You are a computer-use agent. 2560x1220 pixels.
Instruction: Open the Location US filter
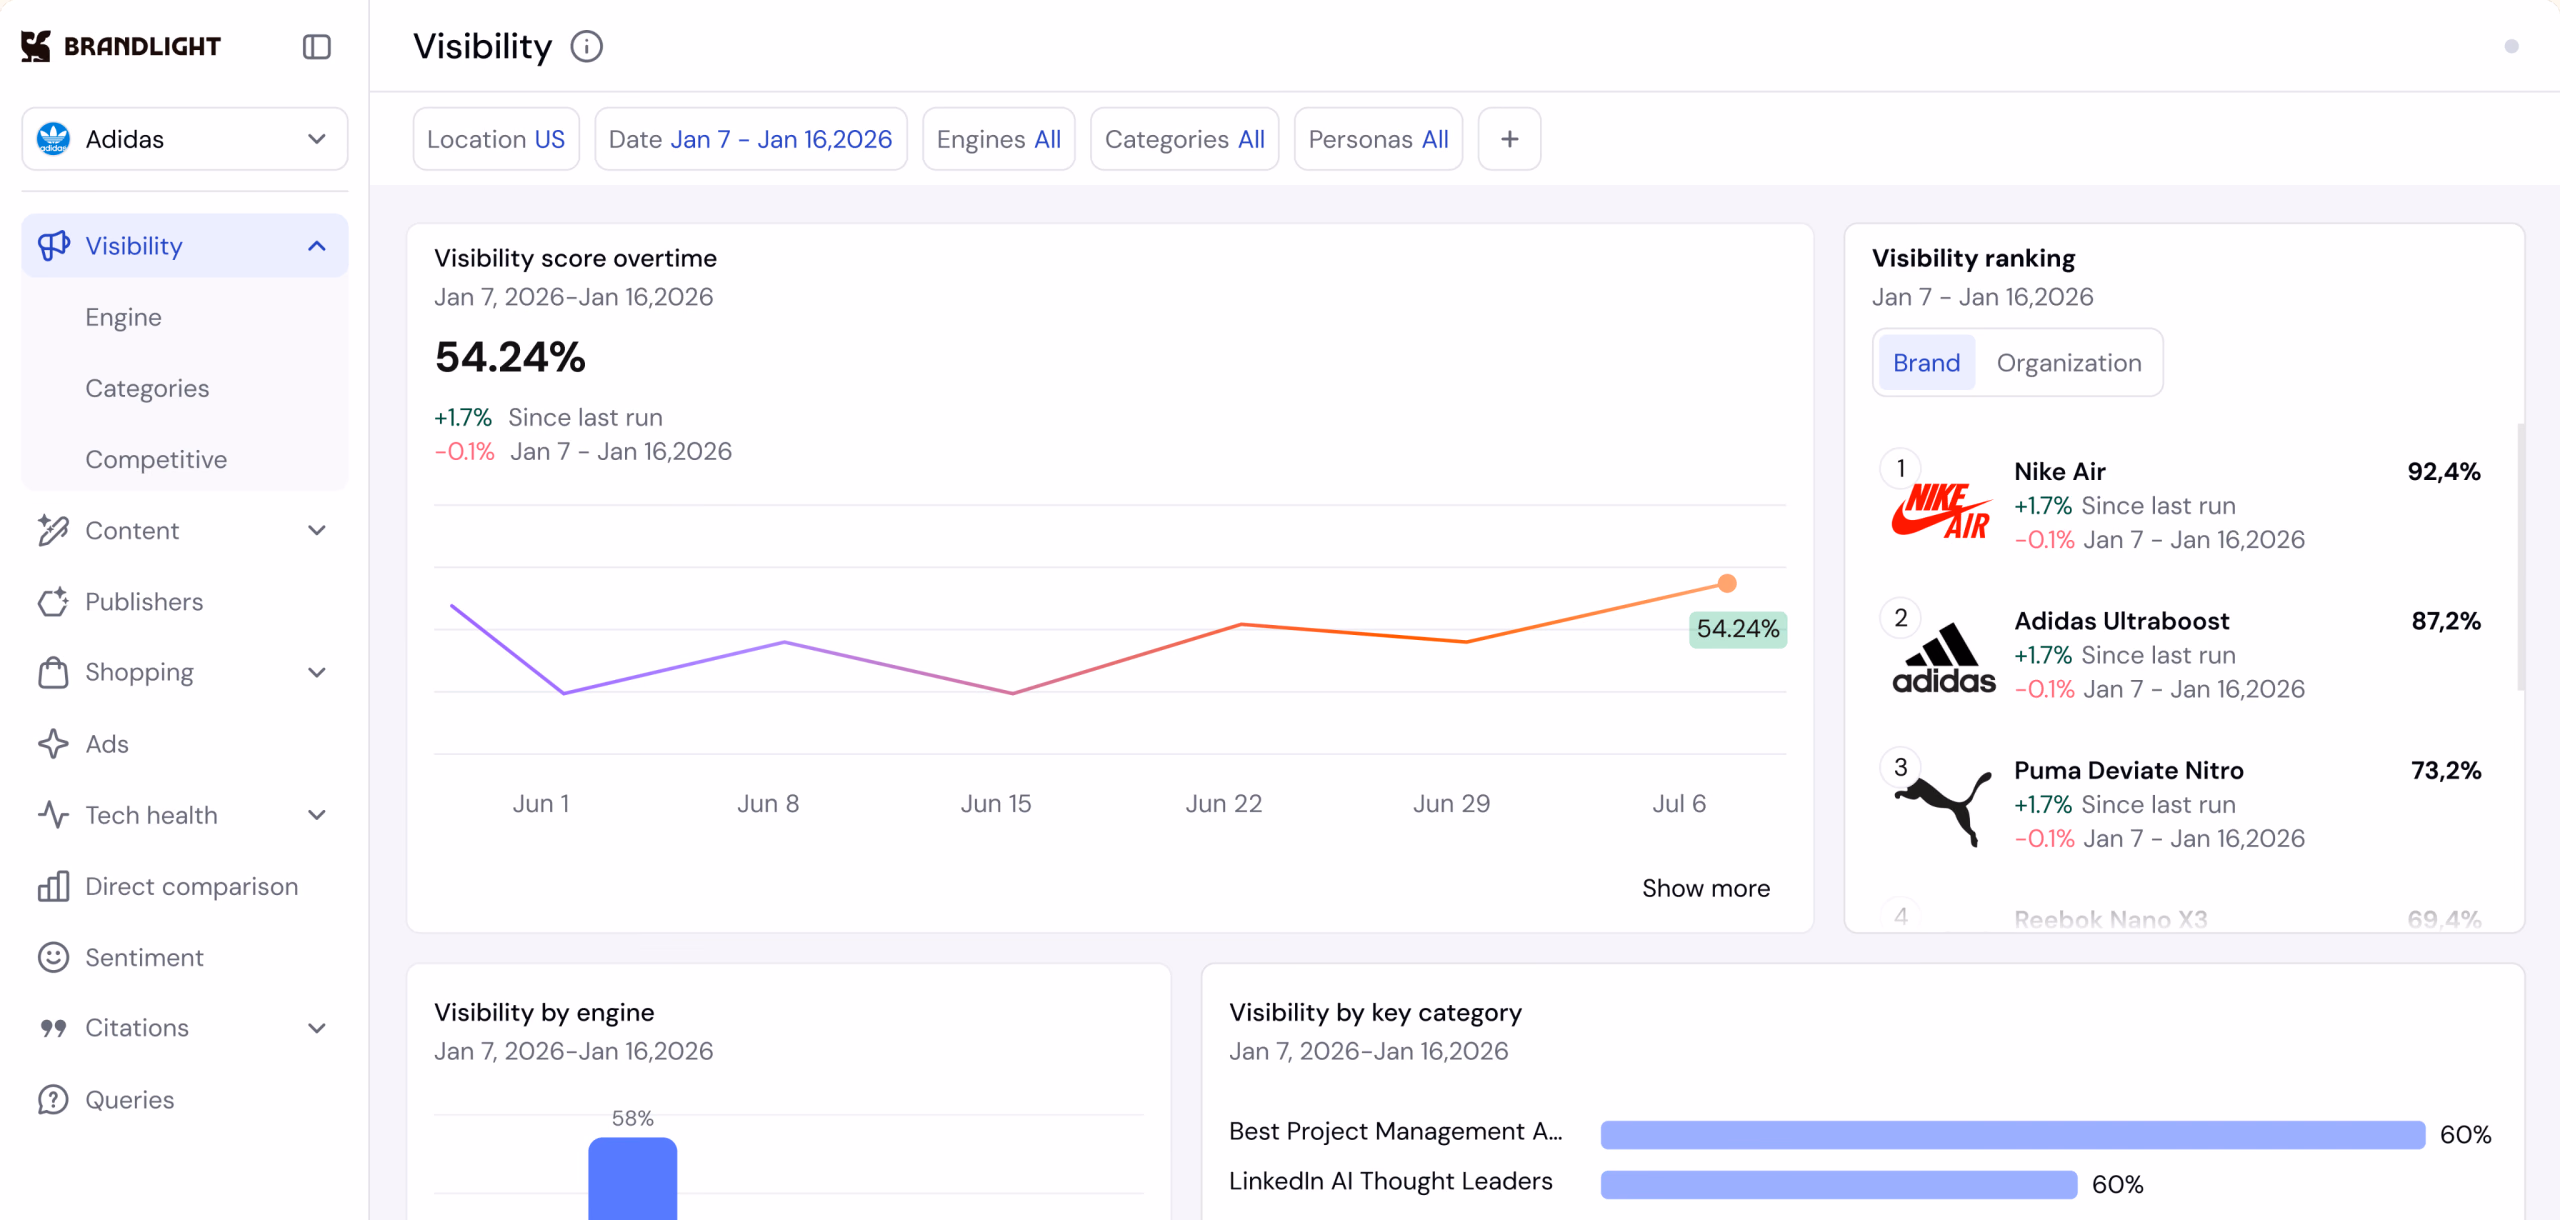pyautogui.click(x=496, y=139)
